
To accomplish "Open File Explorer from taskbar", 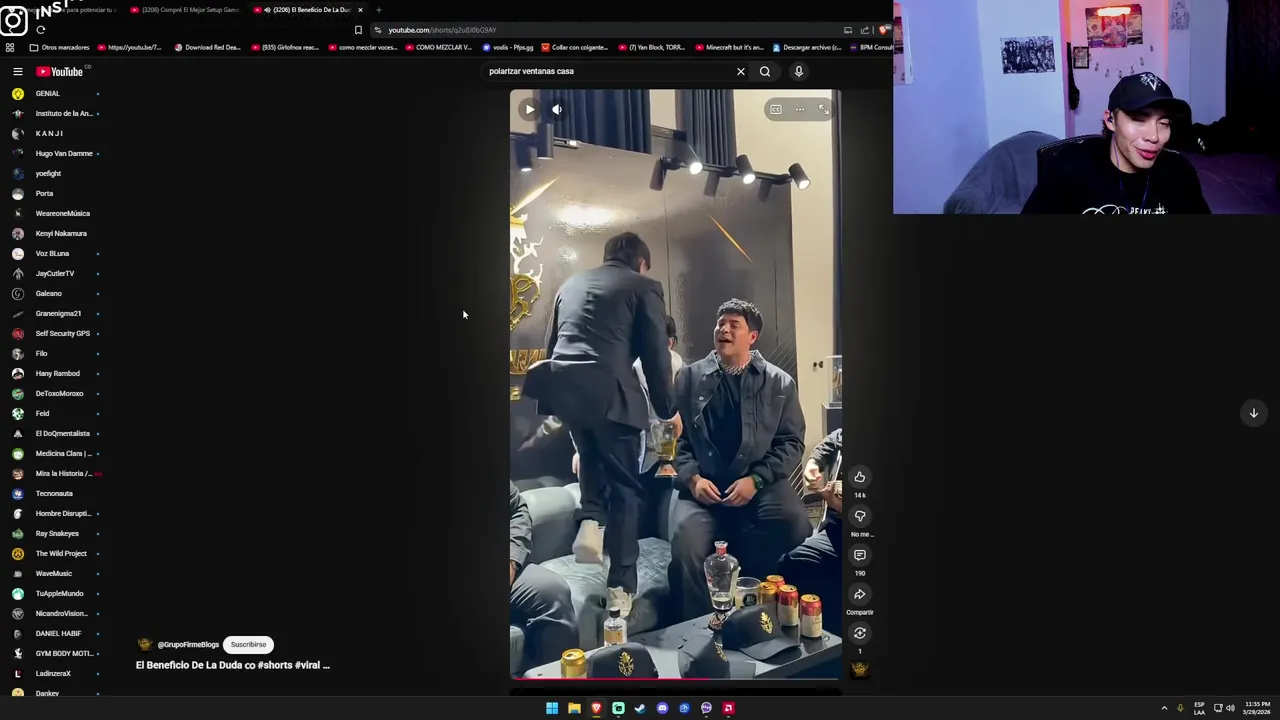I will pyautogui.click(x=574, y=708).
